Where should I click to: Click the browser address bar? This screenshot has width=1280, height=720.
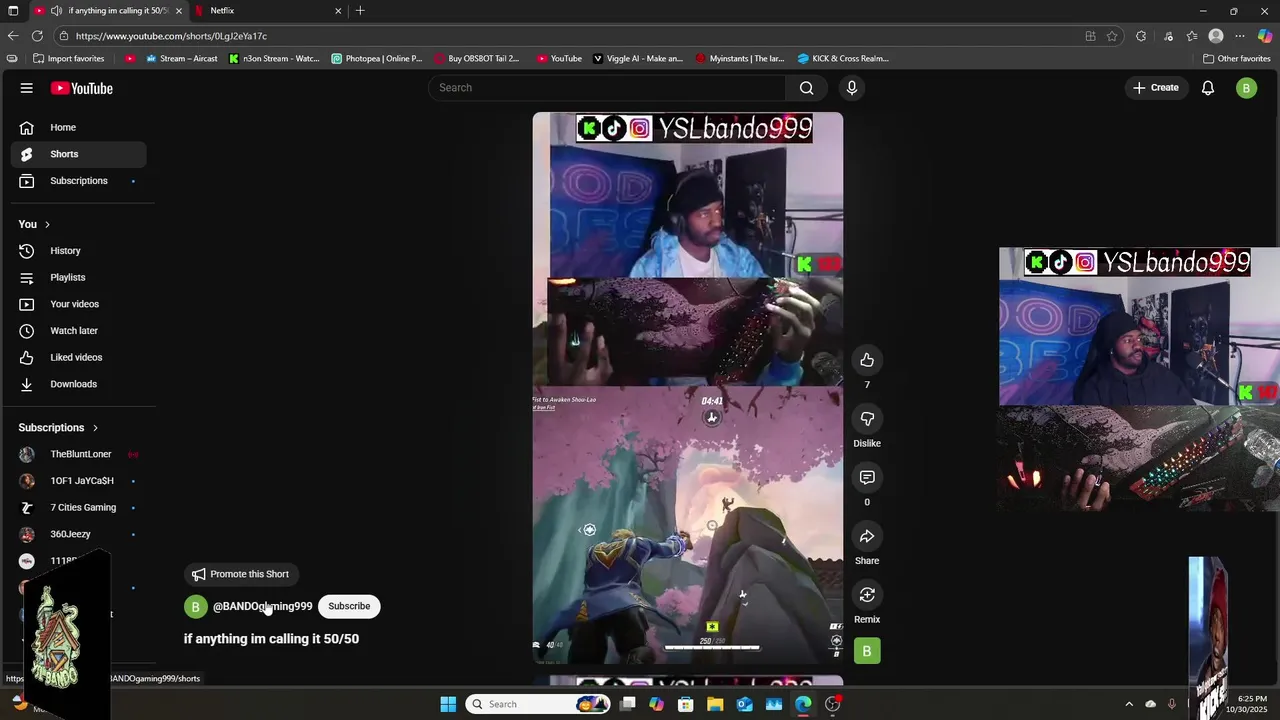click(570, 36)
